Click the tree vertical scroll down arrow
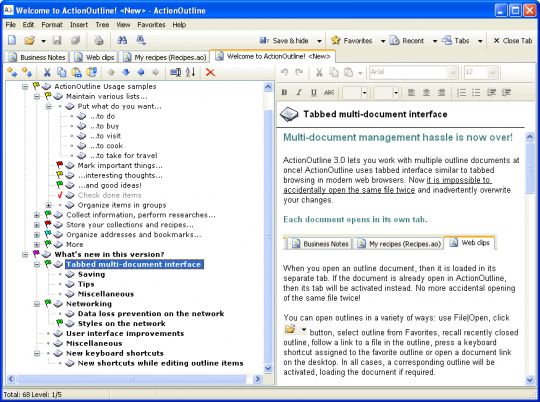This screenshot has height=402, width=540. pyautogui.click(x=268, y=368)
